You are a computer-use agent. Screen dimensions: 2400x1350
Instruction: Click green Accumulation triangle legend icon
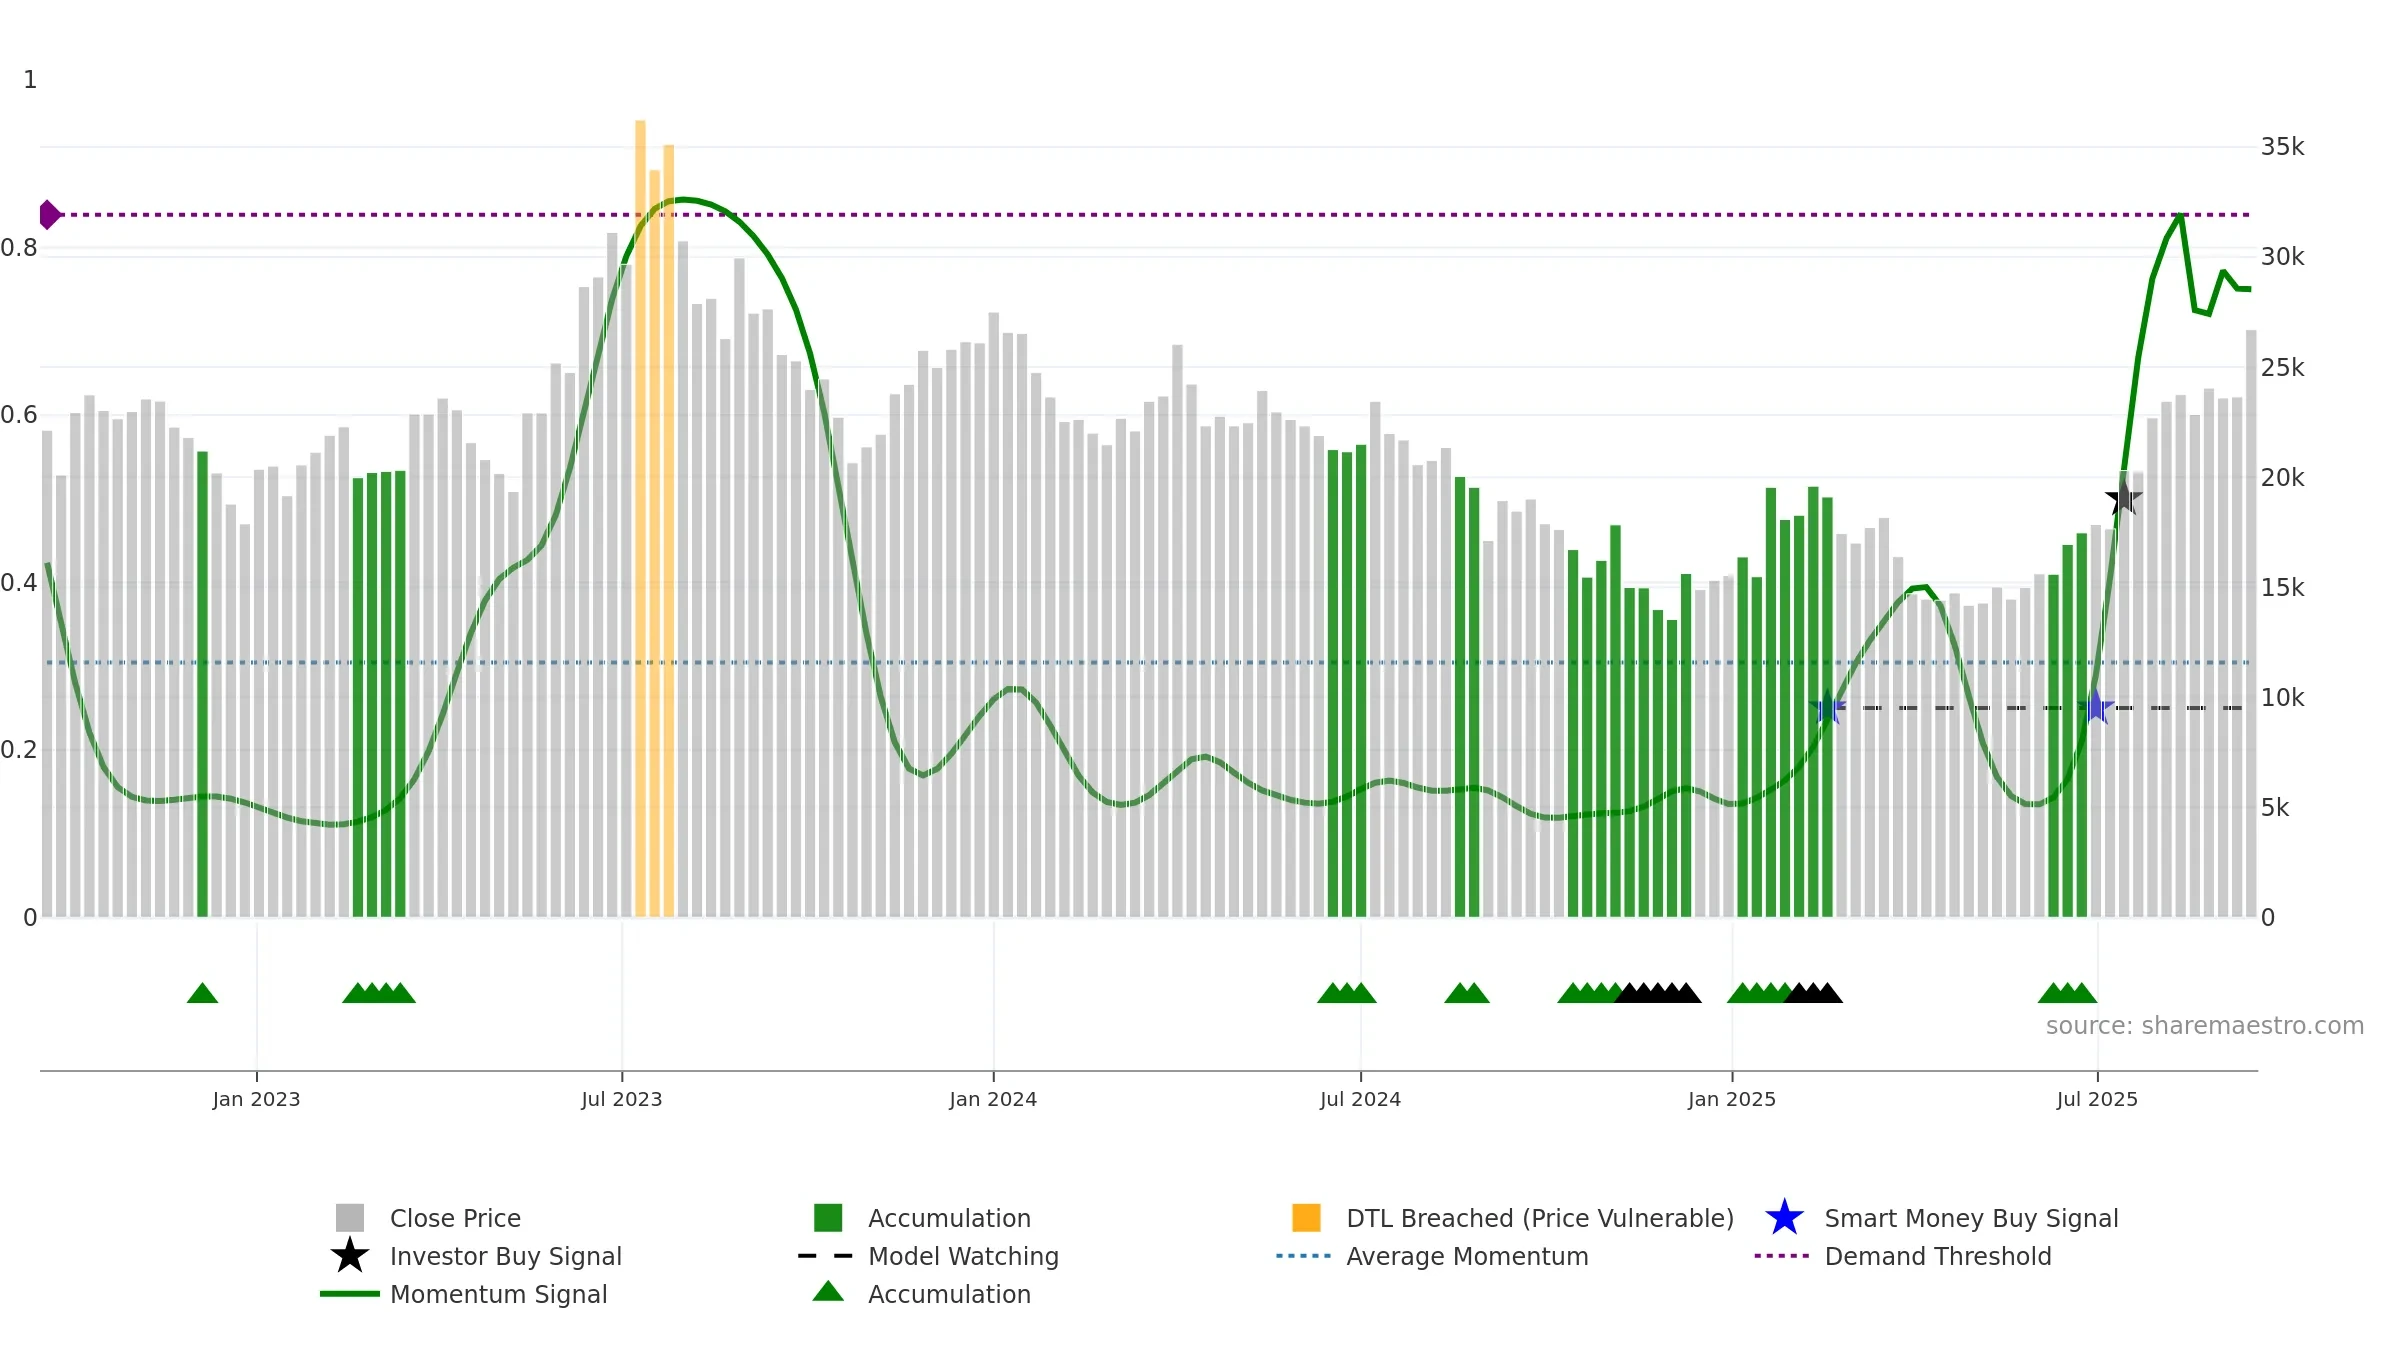pos(828,1291)
